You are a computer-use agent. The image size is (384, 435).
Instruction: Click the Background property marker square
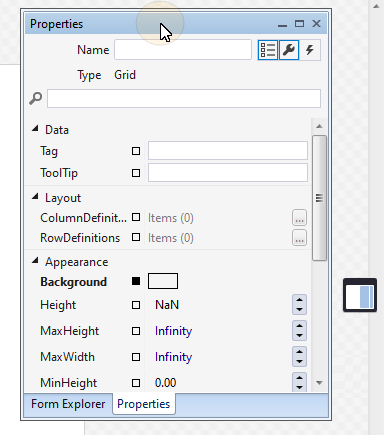[136, 281]
